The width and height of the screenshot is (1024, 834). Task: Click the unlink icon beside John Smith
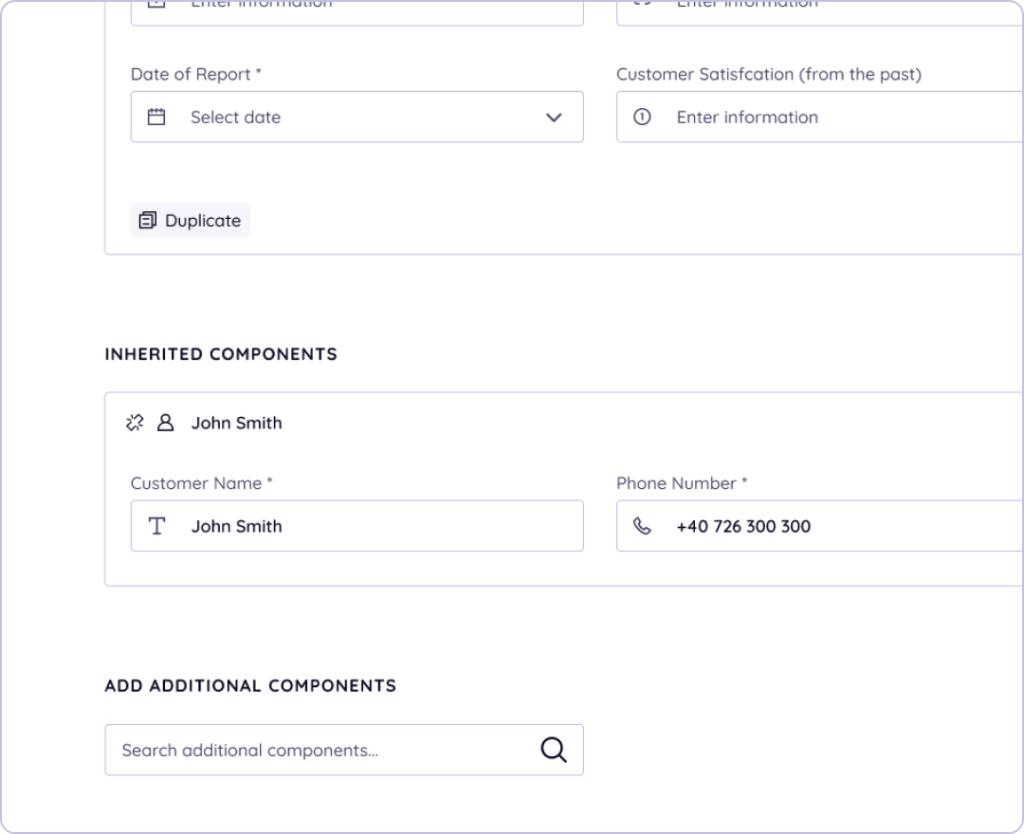pyautogui.click(x=135, y=423)
